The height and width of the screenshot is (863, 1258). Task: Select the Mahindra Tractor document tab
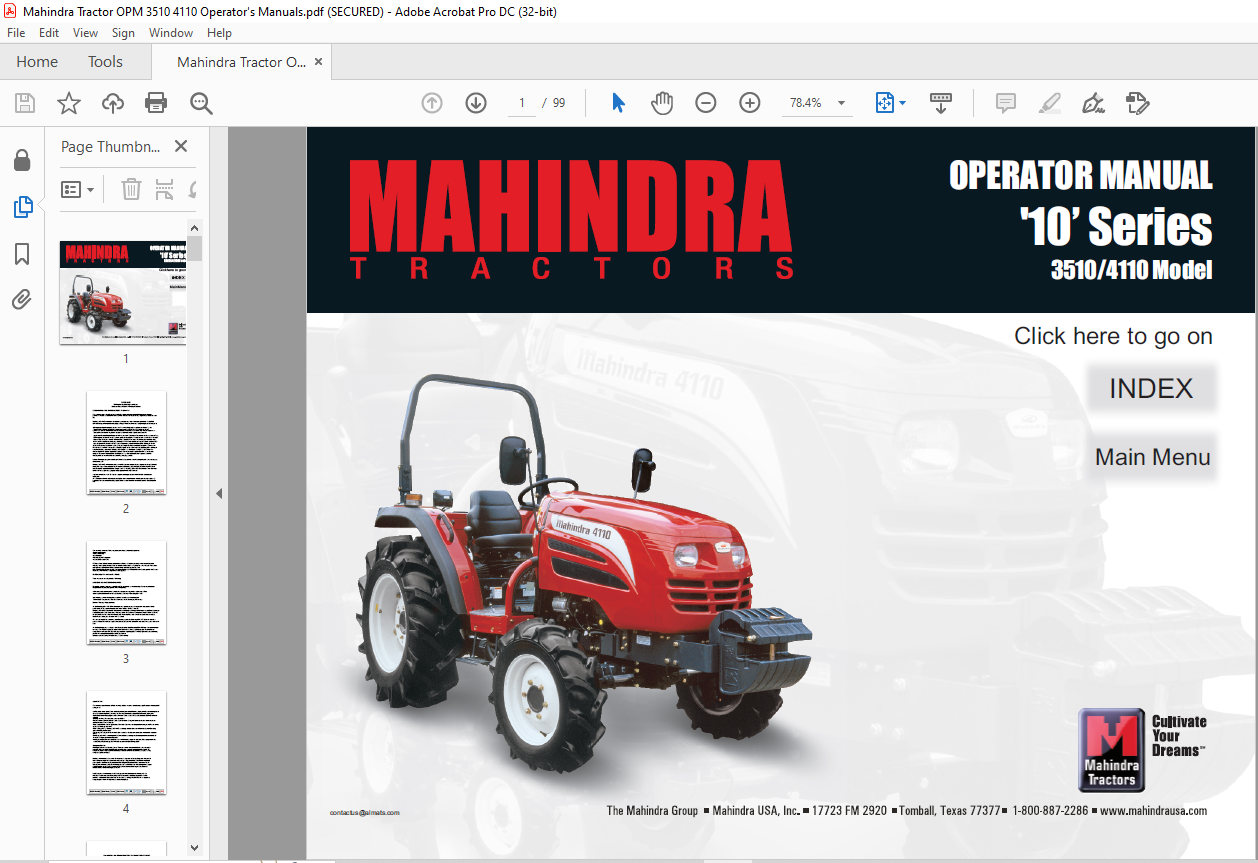pyautogui.click(x=241, y=62)
